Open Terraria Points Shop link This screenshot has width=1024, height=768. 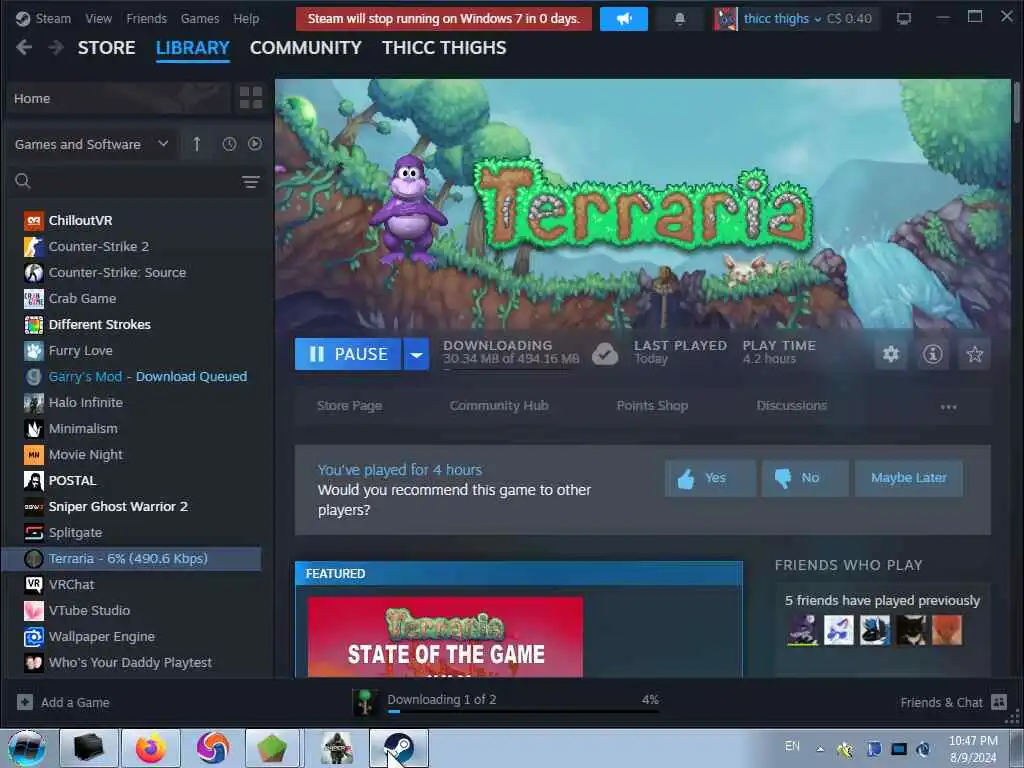[x=652, y=406]
